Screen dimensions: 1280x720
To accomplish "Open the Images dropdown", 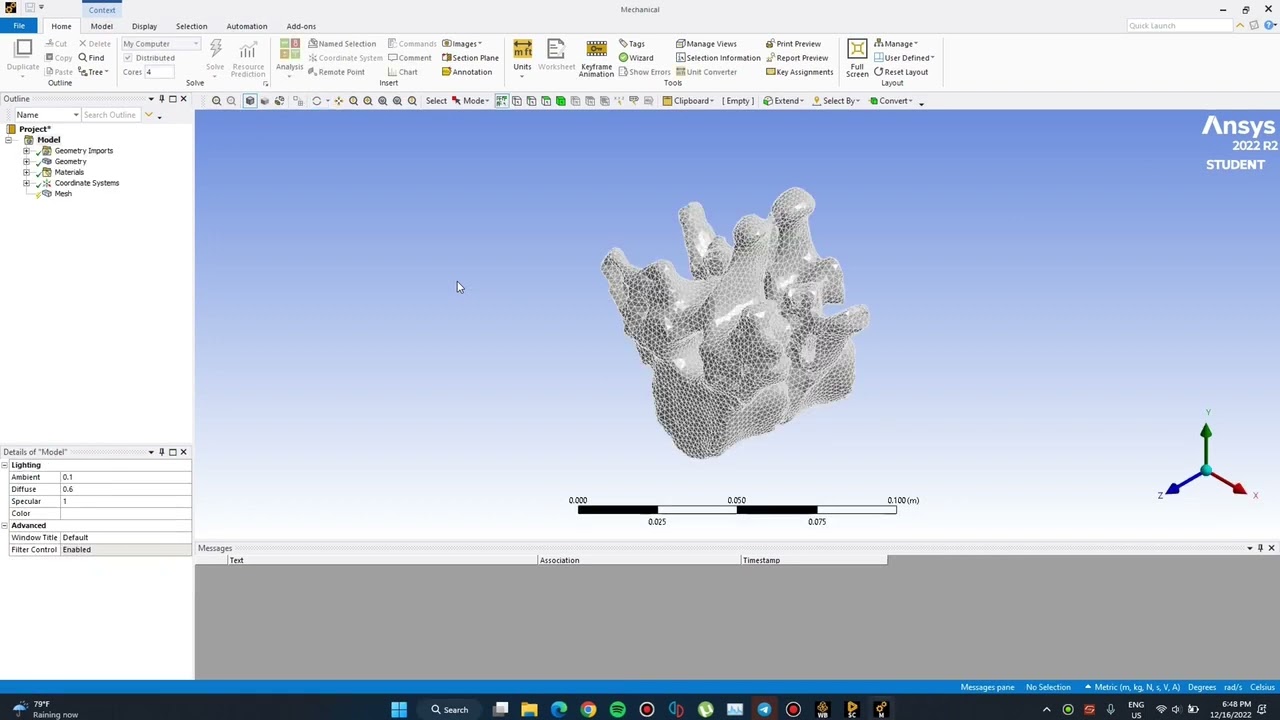I will (x=462, y=44).
